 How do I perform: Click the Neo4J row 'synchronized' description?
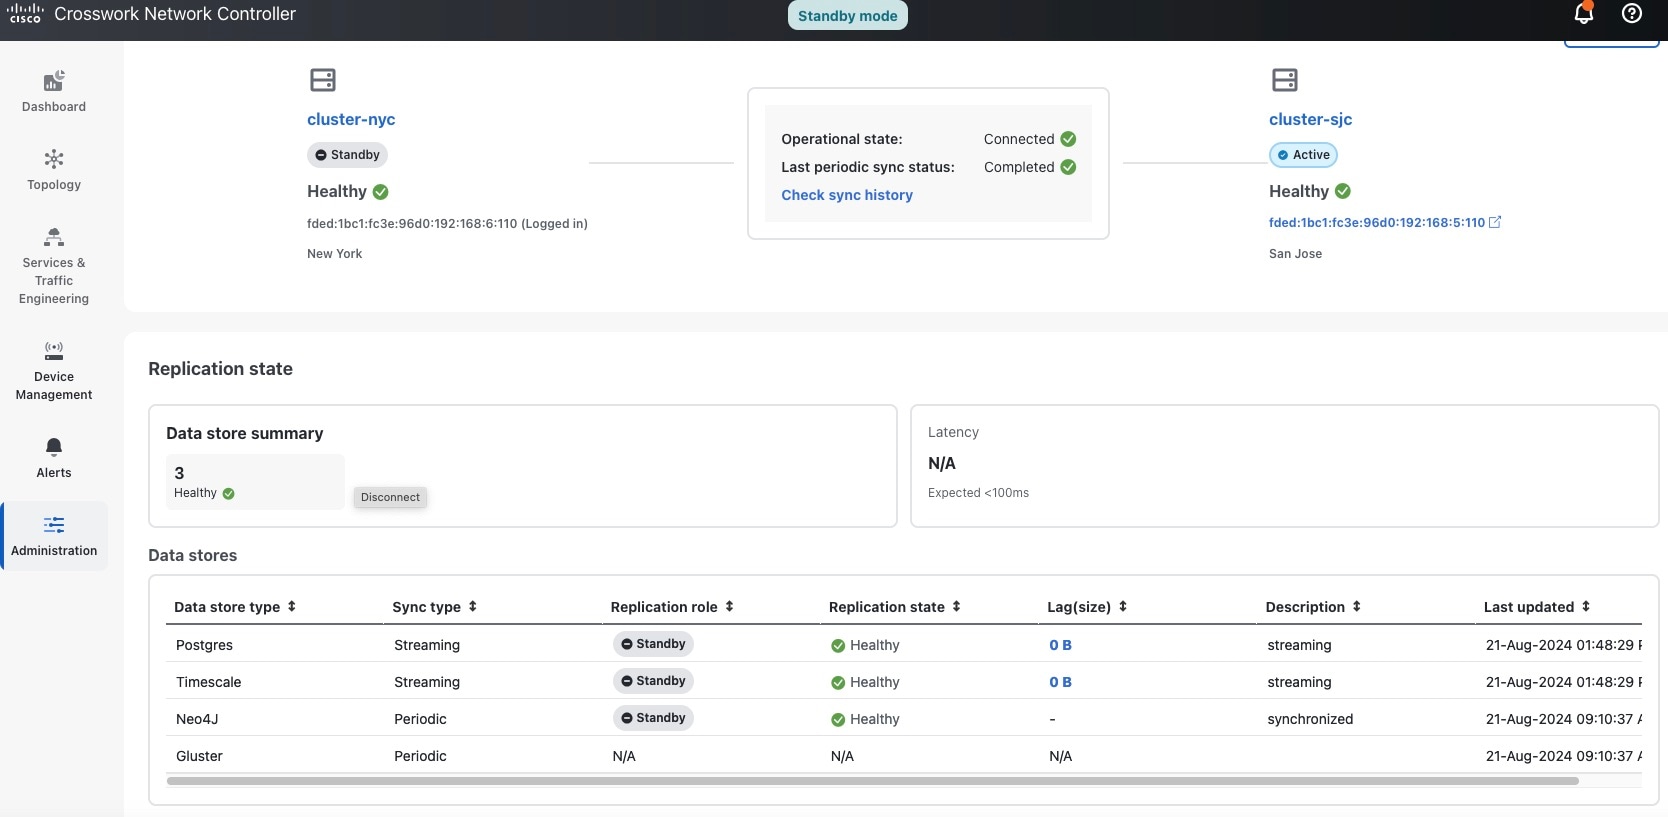(x=1310, y=719)
